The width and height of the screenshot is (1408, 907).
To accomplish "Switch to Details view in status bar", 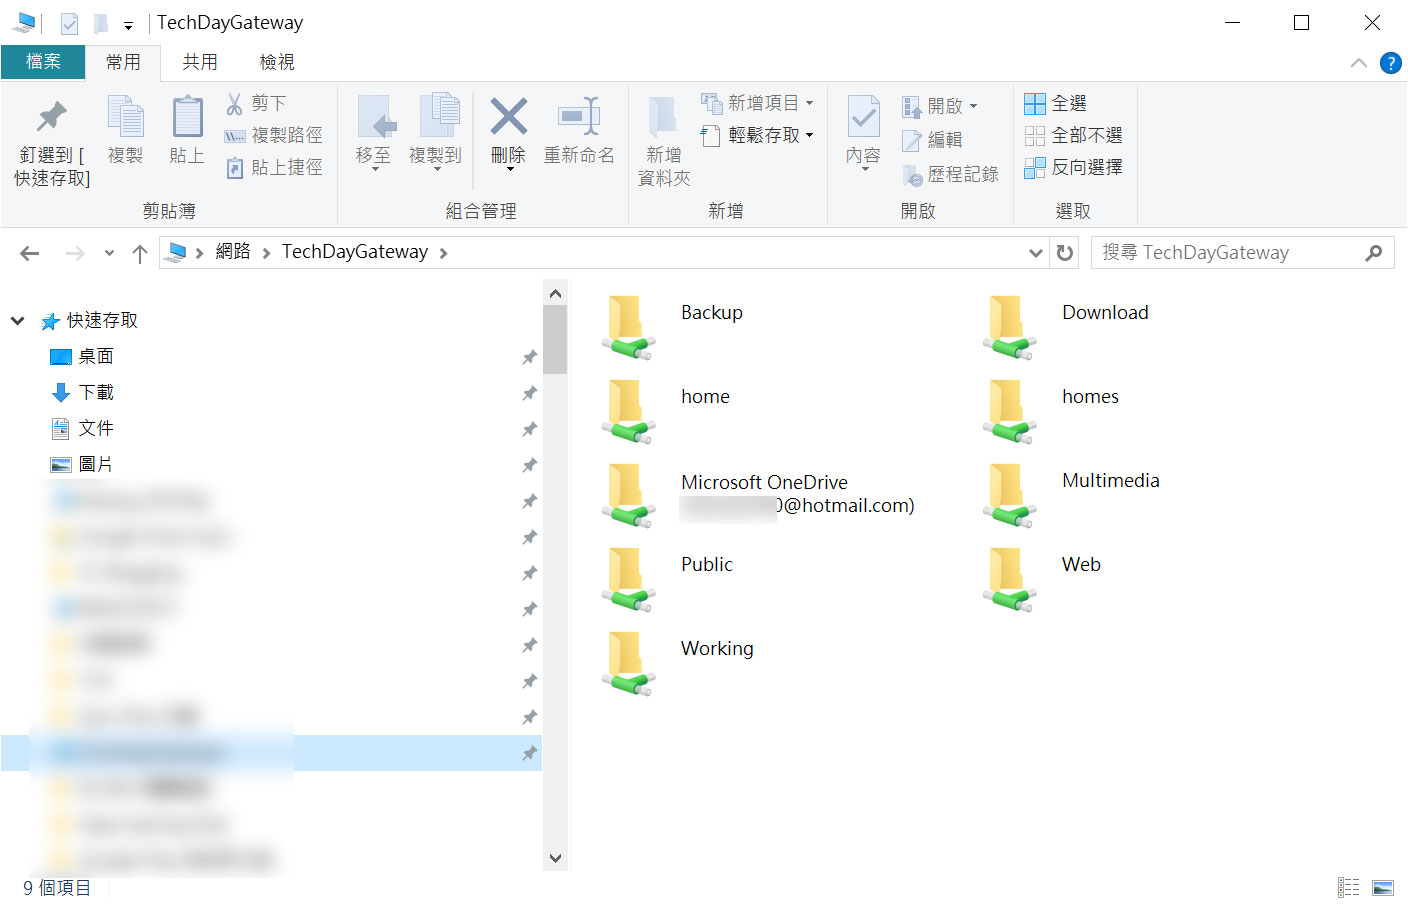I will pyautogui.click(x=1349, y=887).
